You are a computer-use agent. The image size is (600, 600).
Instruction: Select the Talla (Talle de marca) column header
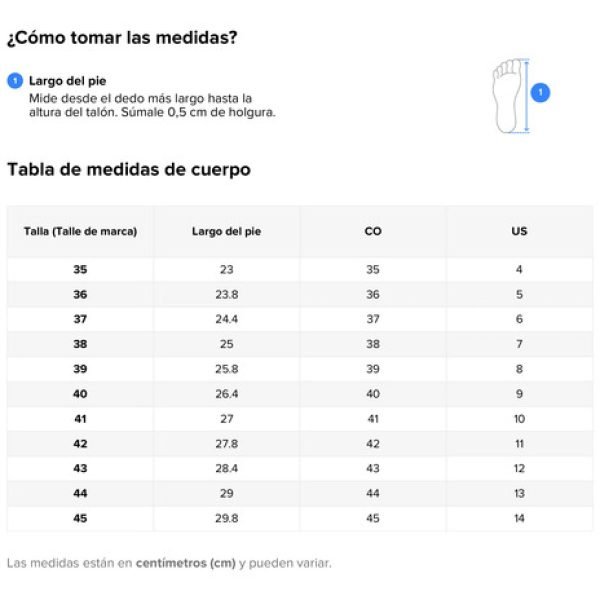[80, 232]
